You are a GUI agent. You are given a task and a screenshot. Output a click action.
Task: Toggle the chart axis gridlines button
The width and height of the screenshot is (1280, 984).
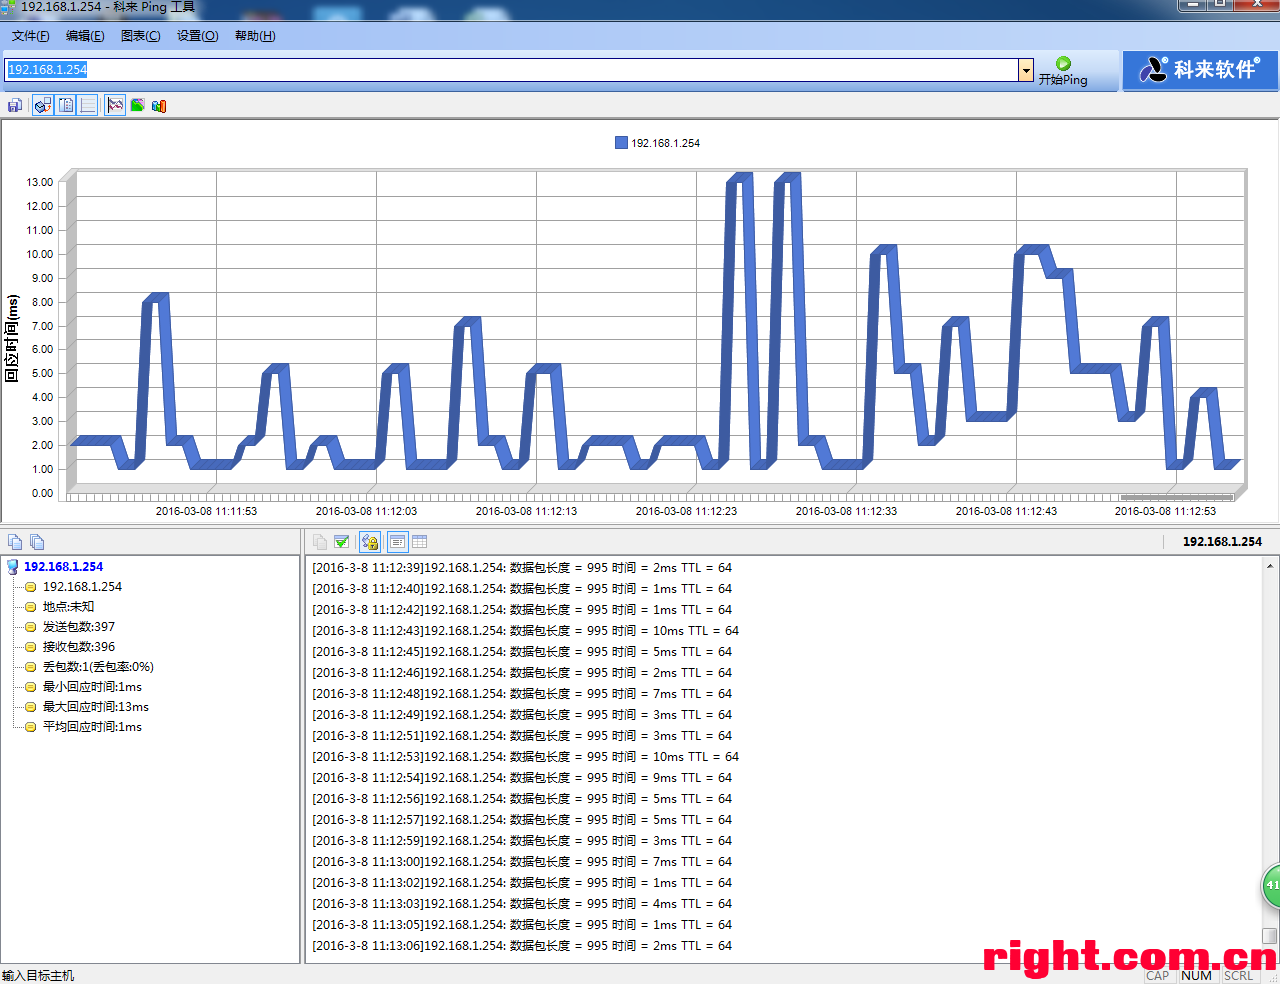pyautogui.click(x=88, y=105)
